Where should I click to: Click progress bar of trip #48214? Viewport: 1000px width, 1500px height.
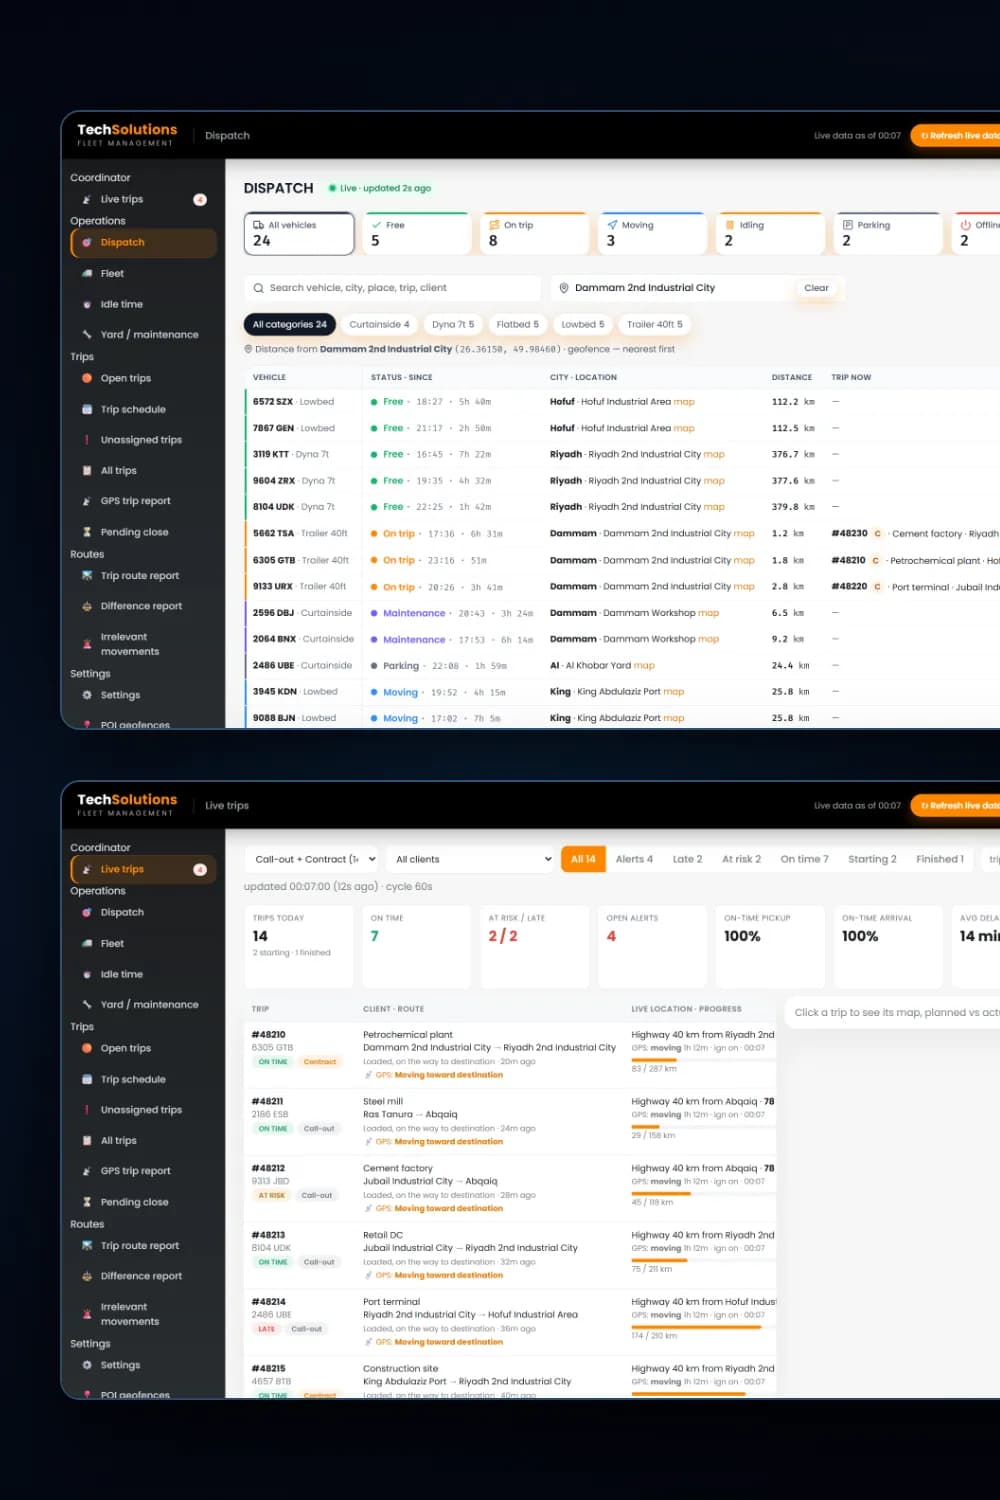(x=703, y=1327)
